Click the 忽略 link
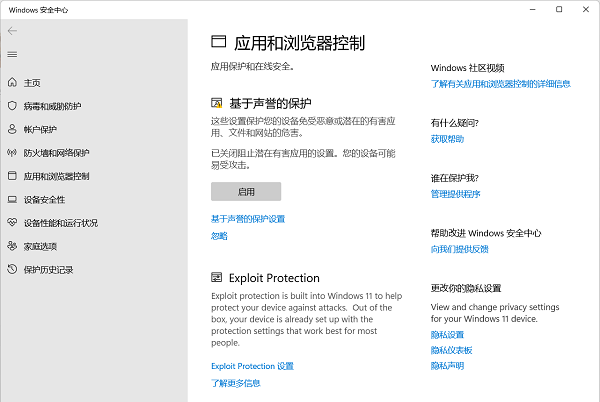 [219, 236]
